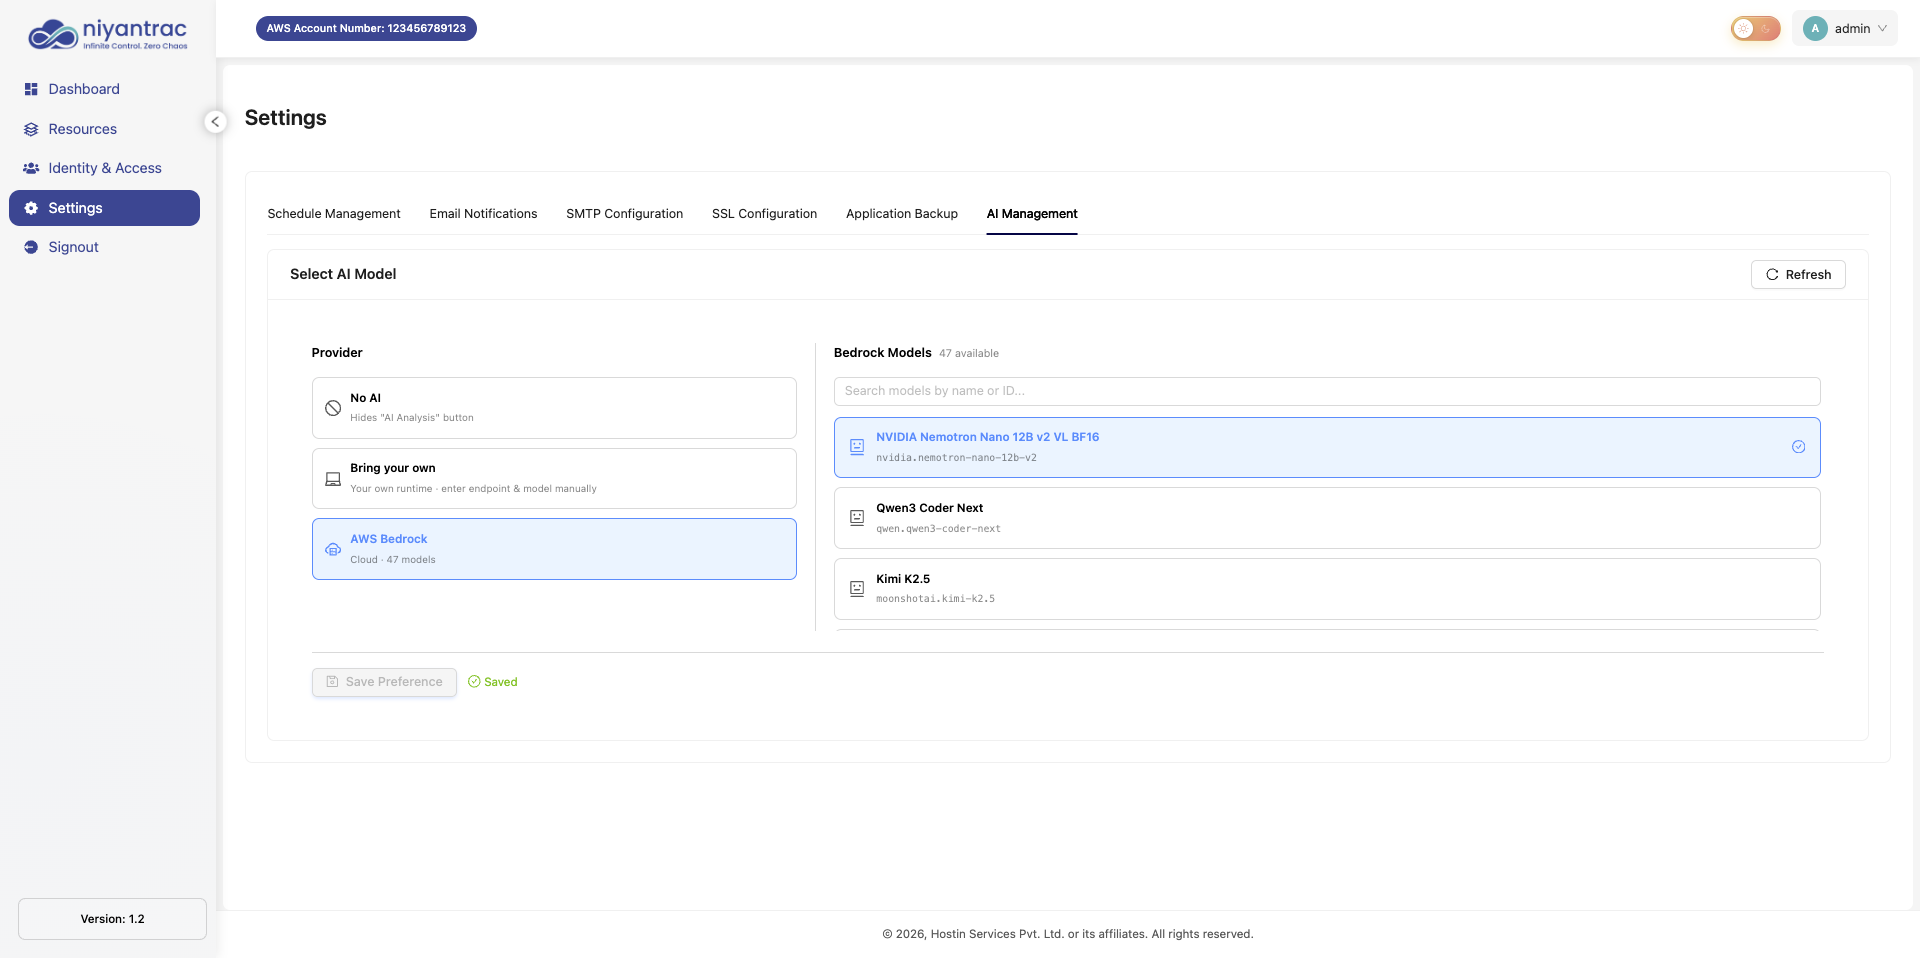This screenshot has height=958, width=1920.
Task: Click the Refresh button
Action: (1798, 275)
